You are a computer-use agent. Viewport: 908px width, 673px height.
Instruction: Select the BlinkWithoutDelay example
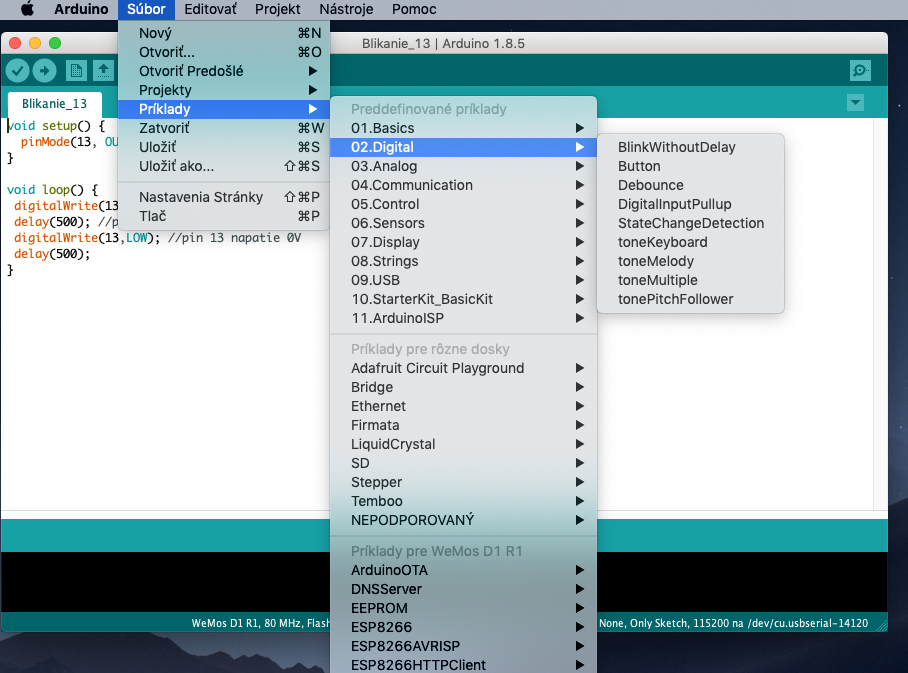click(x=676, y=147)
